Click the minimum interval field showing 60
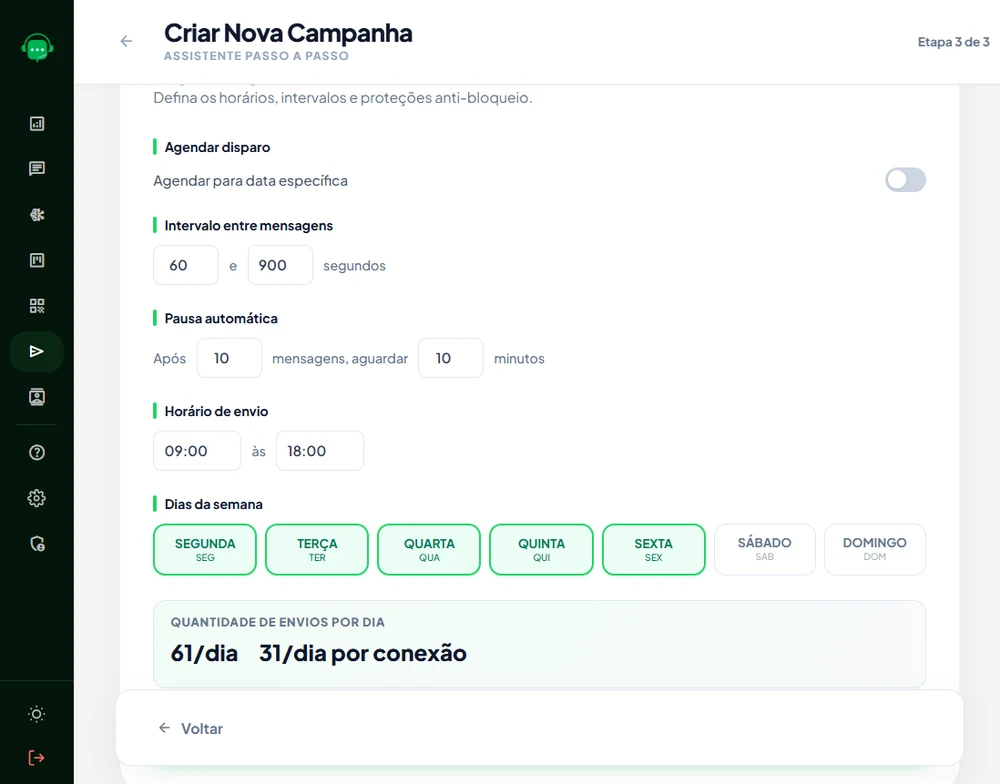The width and height of the screenshot is (1000, 784). click(x=186, y=265)
